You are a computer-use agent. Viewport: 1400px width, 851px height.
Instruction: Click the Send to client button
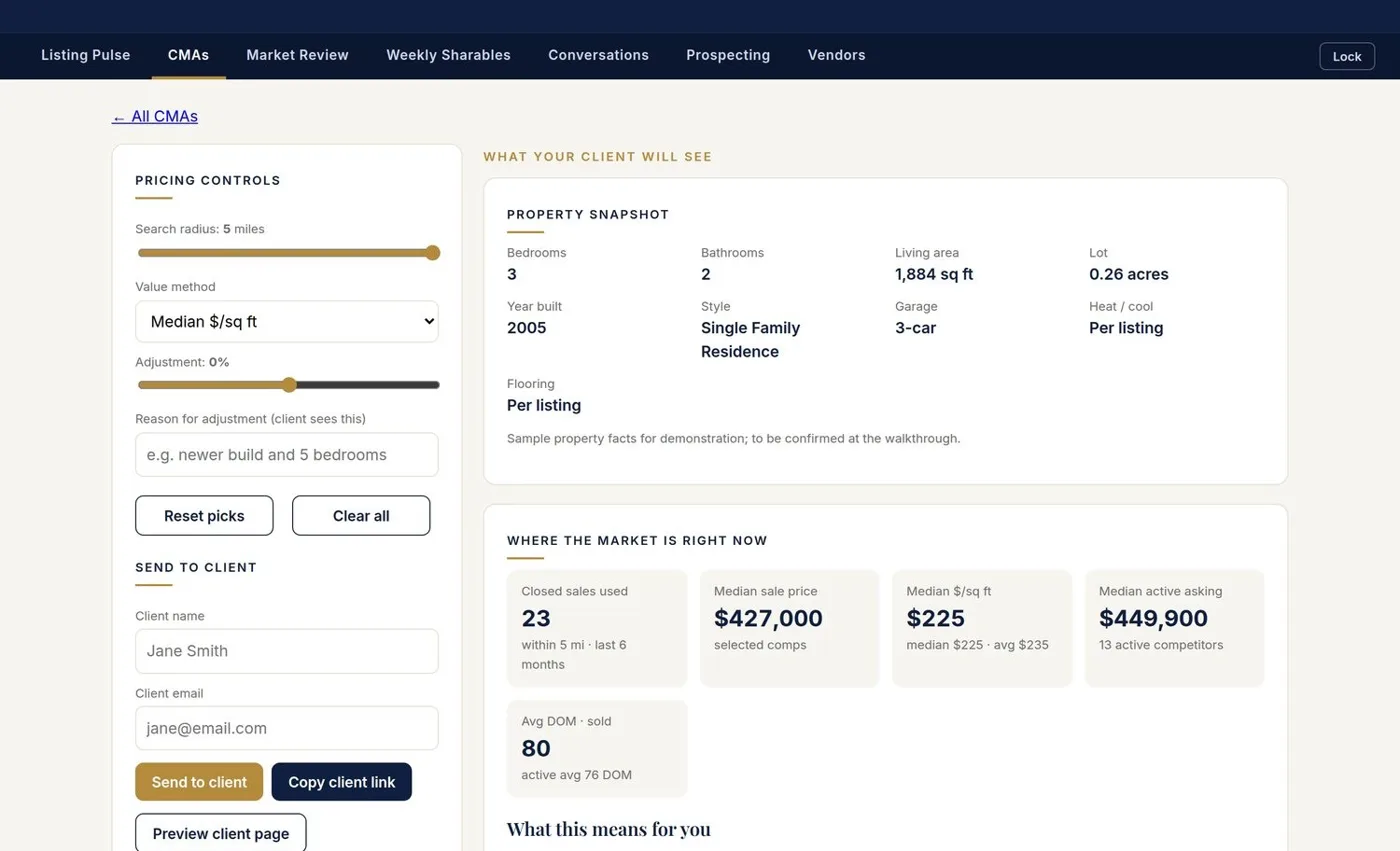point(199,782)
